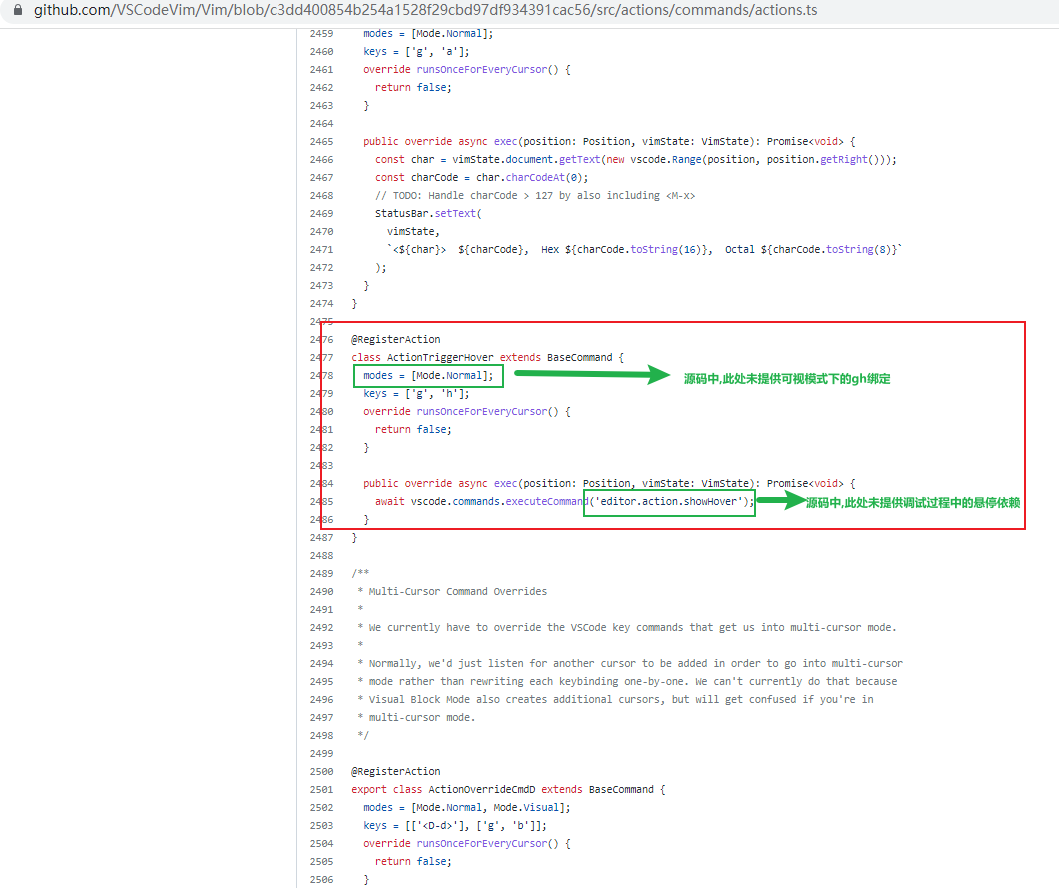Click line number 2501

pyautogui.click(x=321, y=790)
